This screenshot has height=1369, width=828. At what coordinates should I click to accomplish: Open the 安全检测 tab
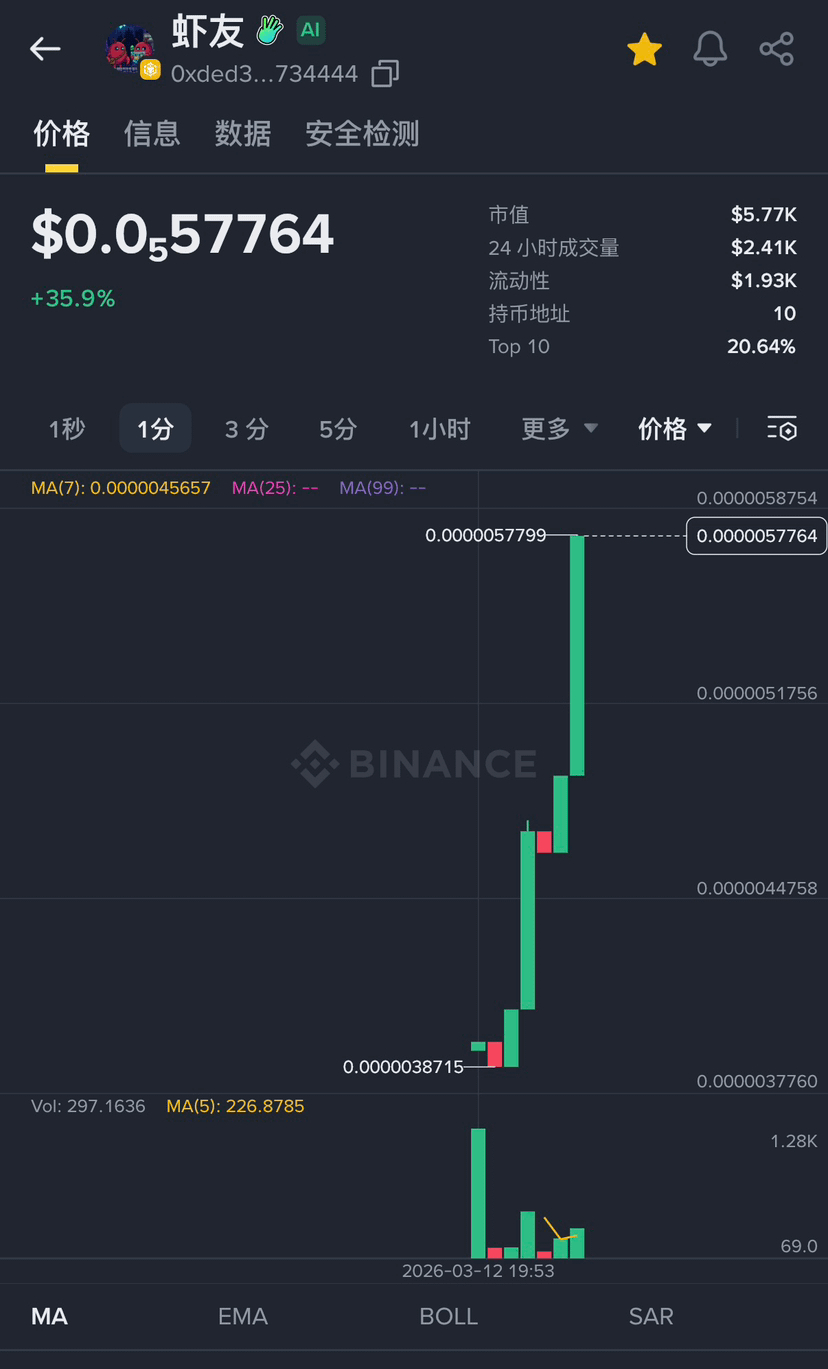(x=362, y=134)
